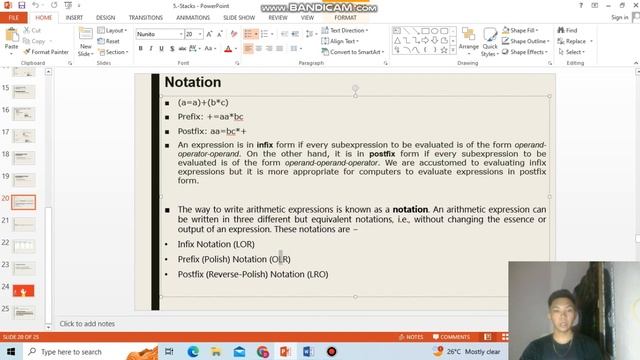Click the Undo arrow icon

(x=36, y=5)
